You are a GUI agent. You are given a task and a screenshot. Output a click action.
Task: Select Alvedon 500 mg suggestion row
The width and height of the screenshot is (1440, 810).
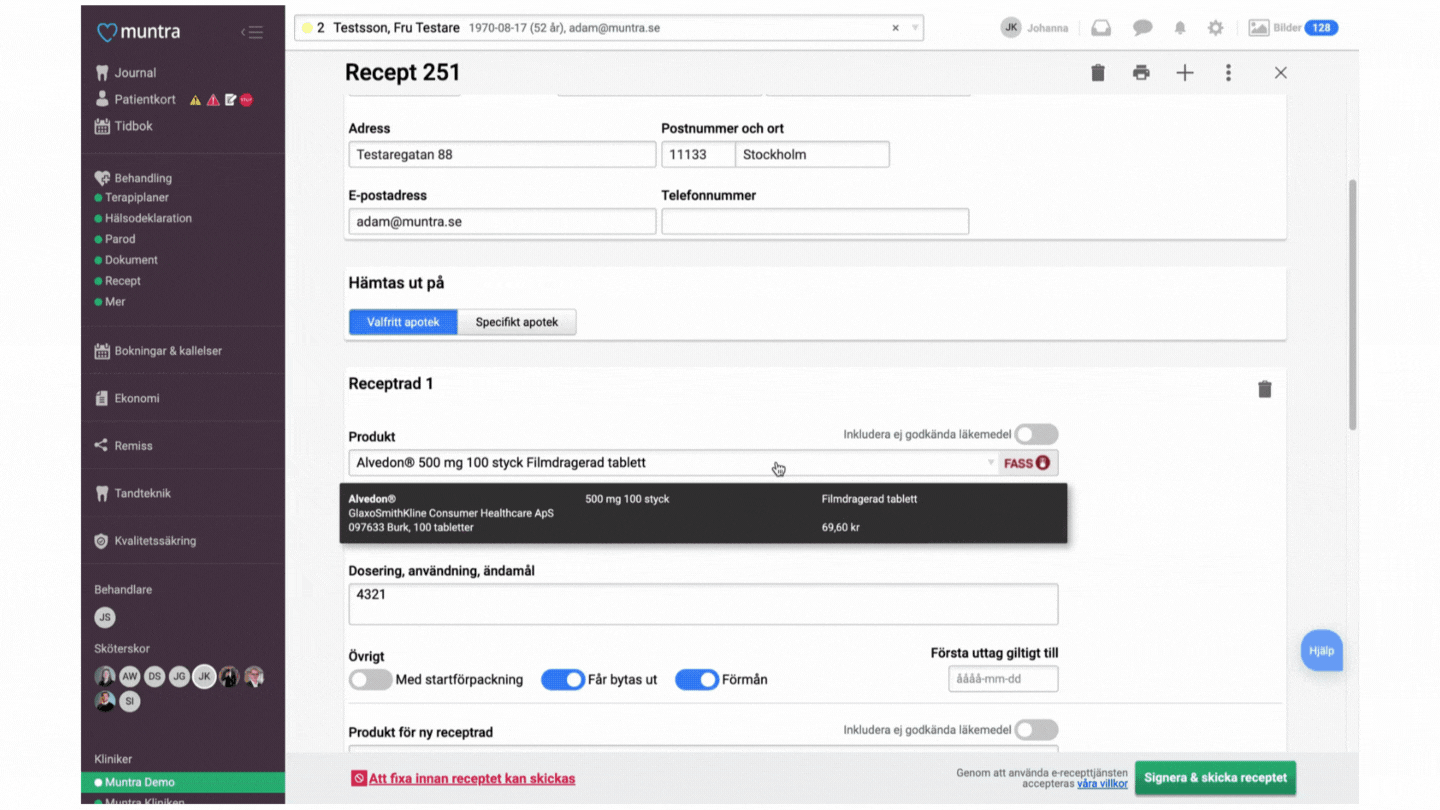click(x=703, y=513)
